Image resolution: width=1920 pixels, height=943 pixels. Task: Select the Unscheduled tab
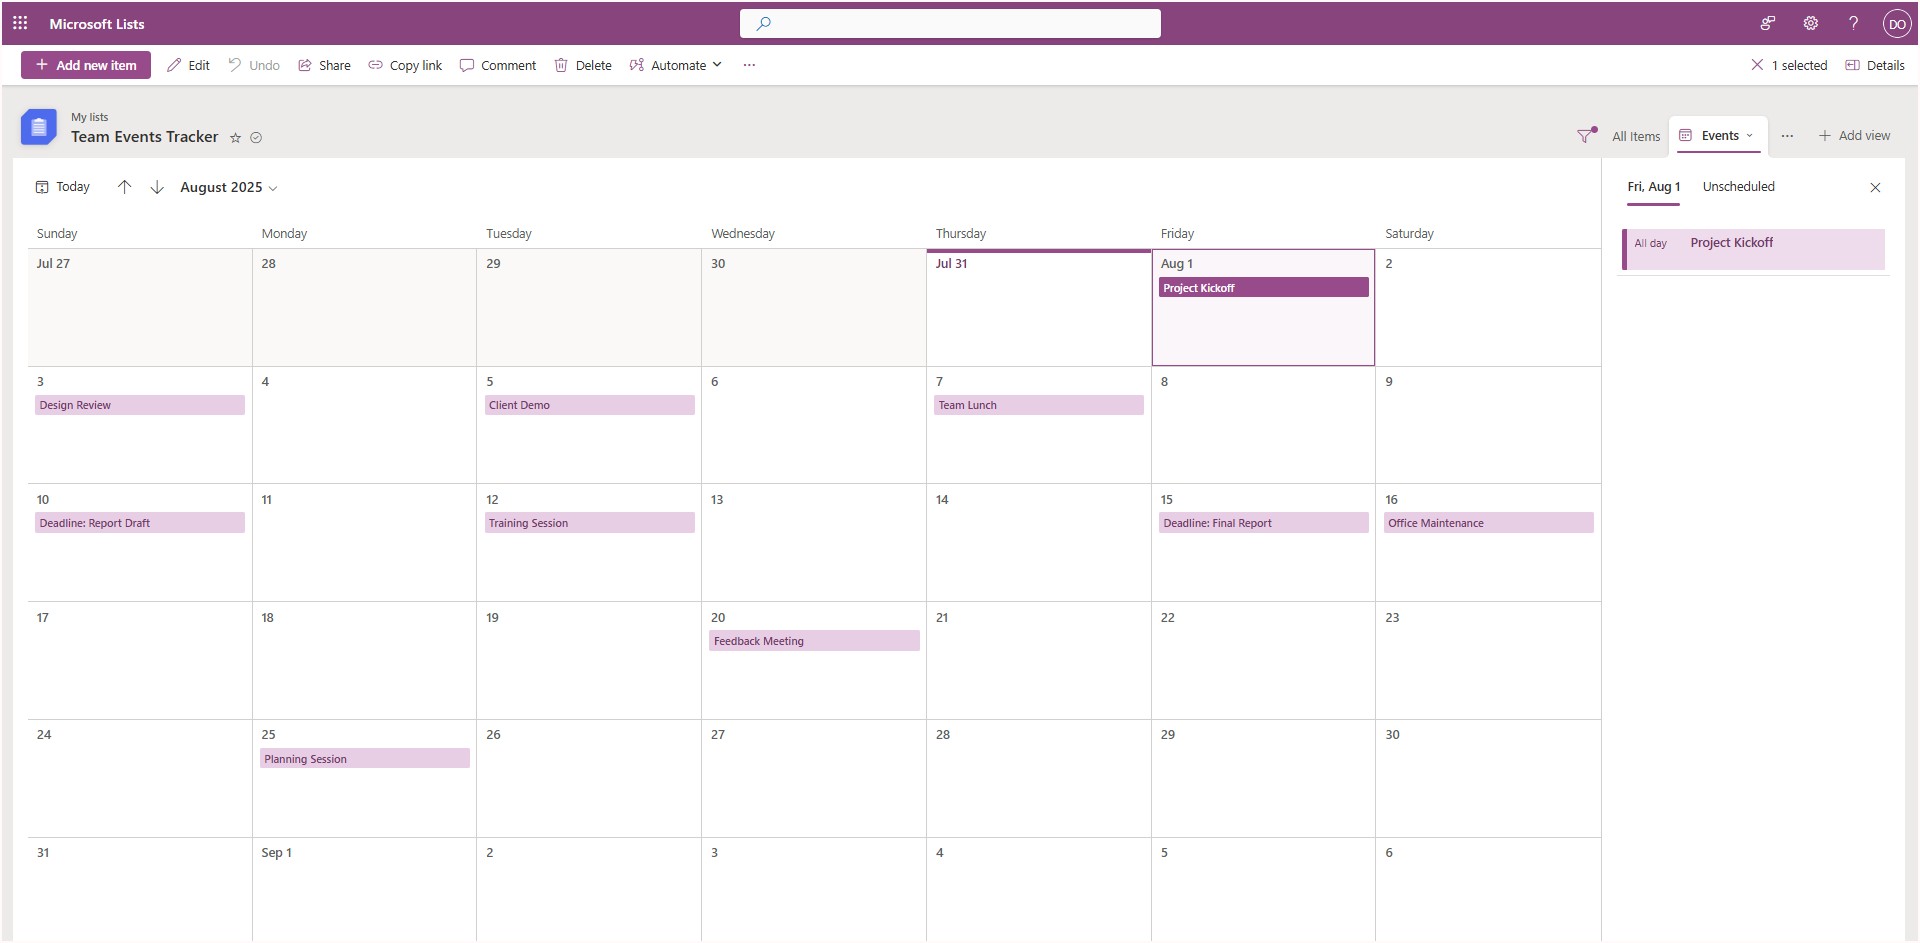pyautogui.click(x=1738, y=187)
